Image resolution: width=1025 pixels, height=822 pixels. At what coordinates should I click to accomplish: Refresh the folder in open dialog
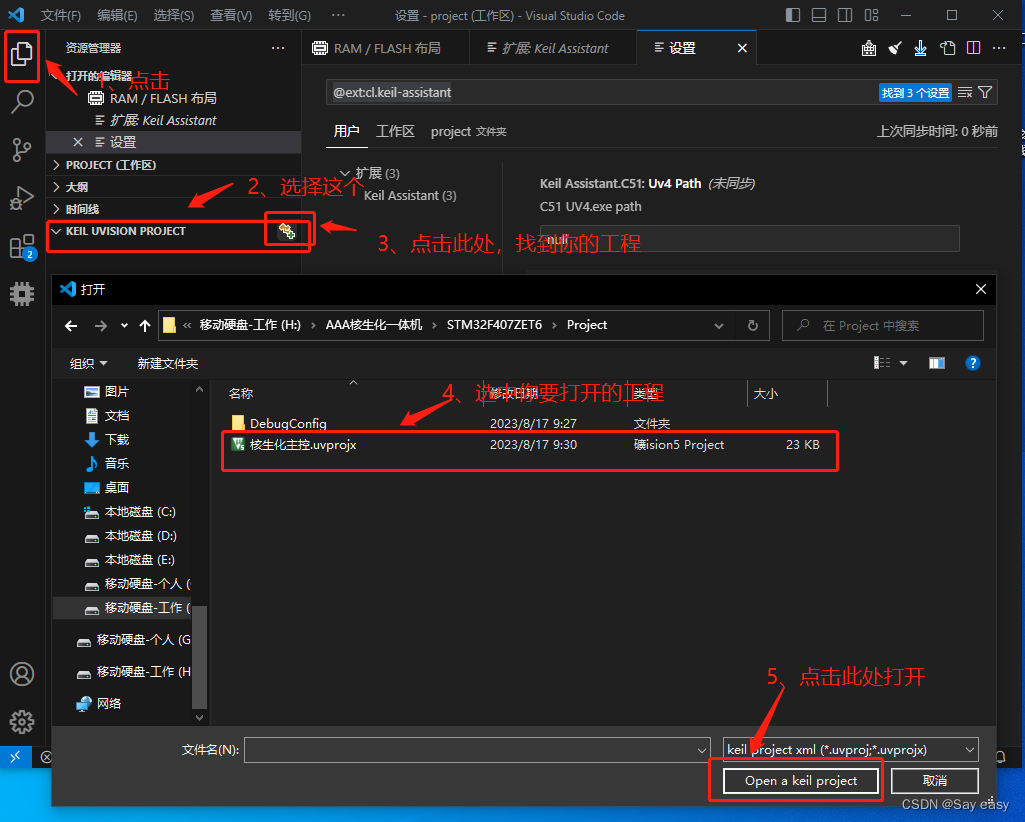pos(753,326)
